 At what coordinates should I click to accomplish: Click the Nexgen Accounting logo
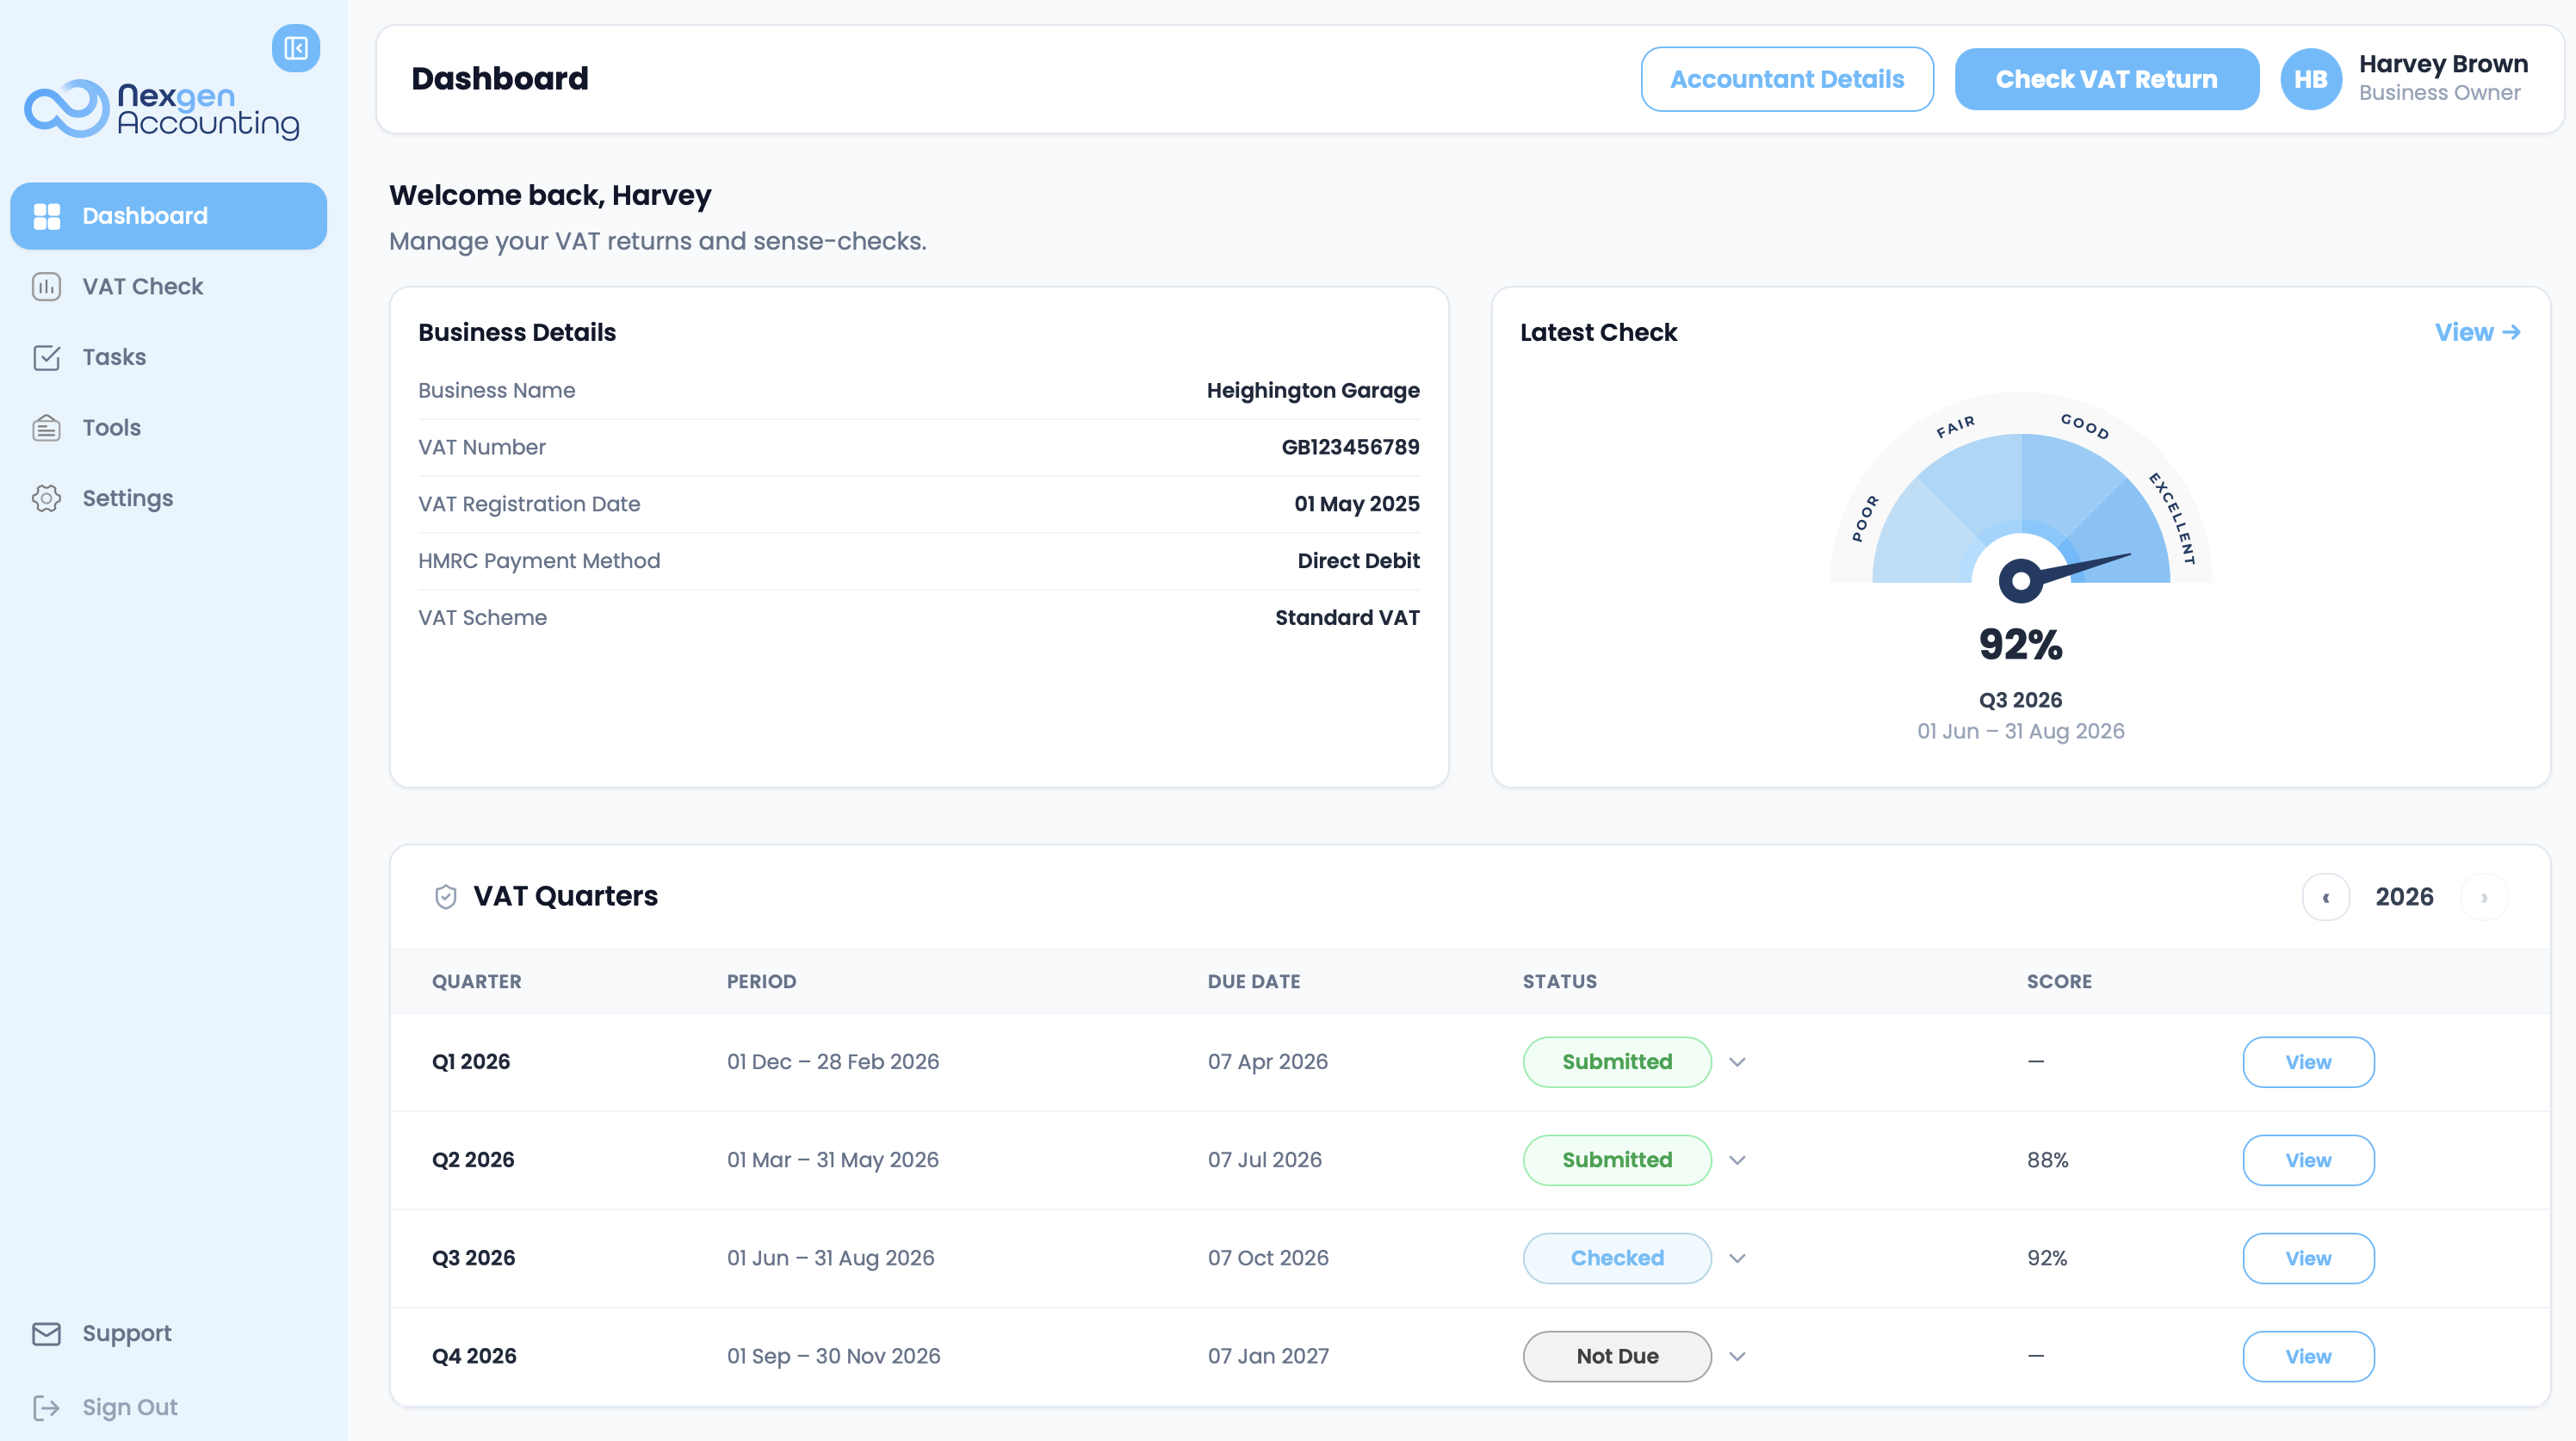click(162, 109)
